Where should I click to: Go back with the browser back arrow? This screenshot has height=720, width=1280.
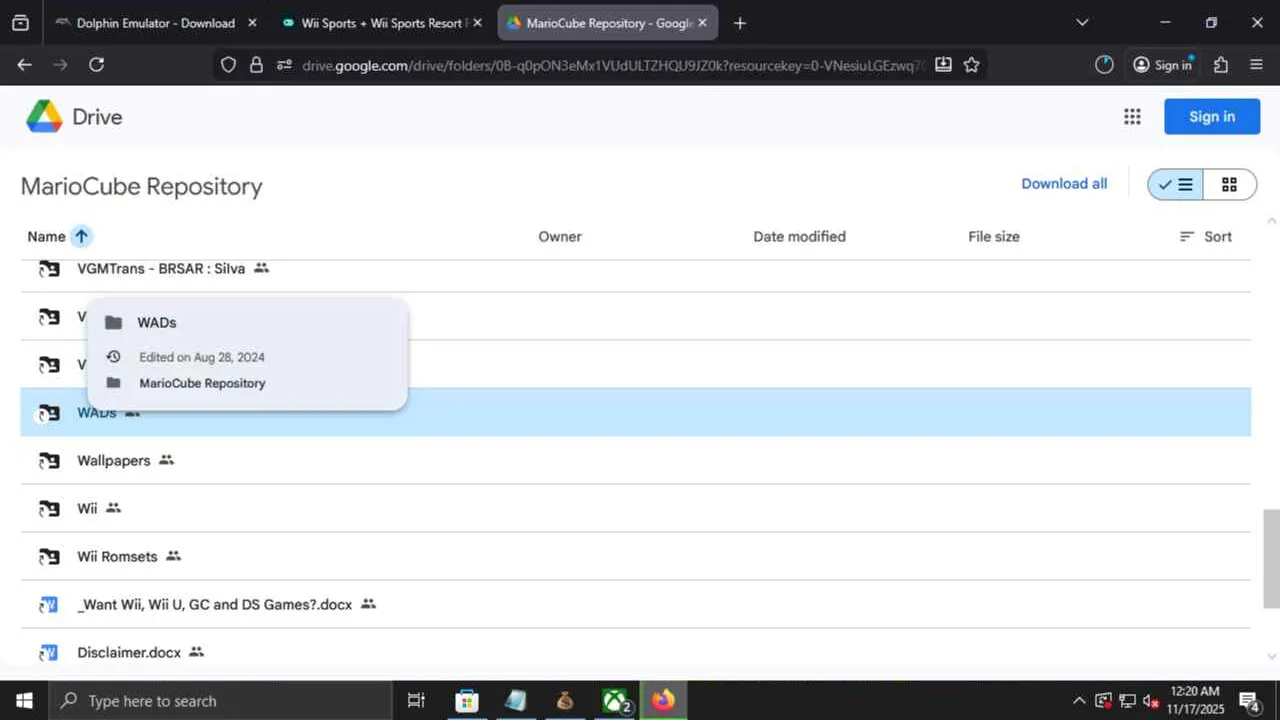coord(25,65)
